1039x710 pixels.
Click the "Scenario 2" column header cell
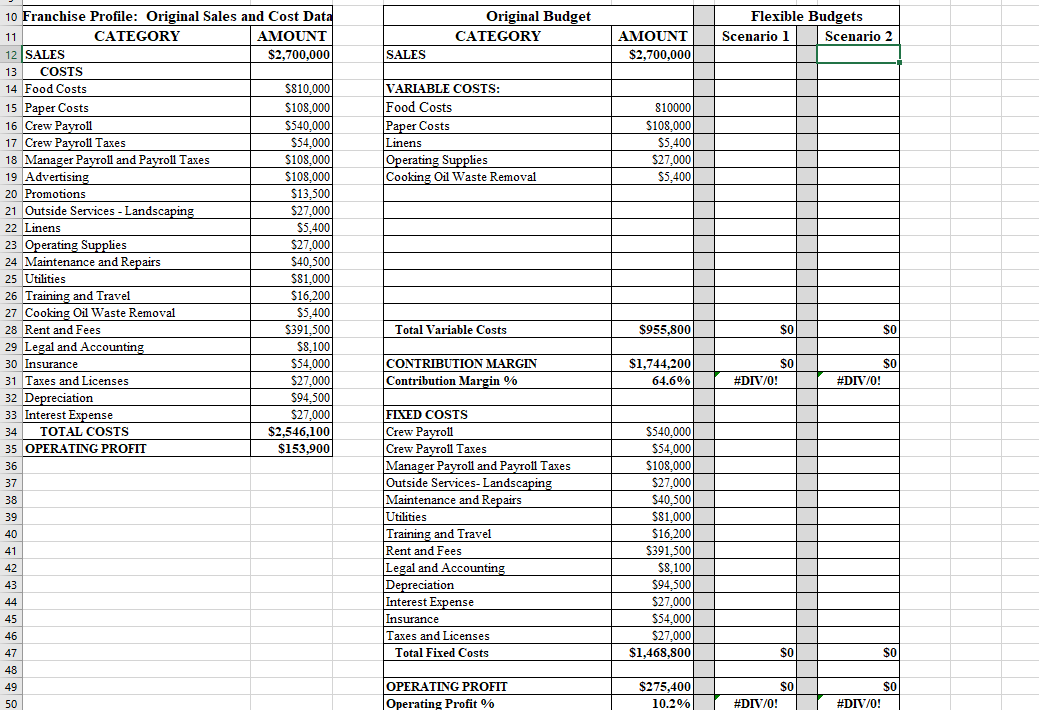[858, 36]
